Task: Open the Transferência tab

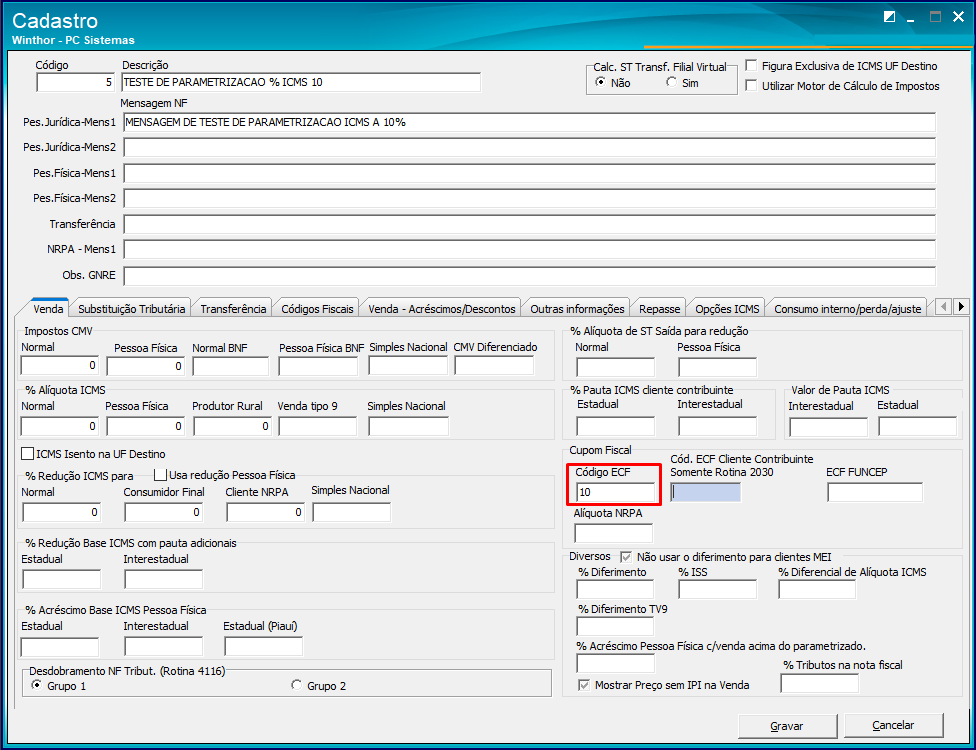Action: [x=233, y=309]
